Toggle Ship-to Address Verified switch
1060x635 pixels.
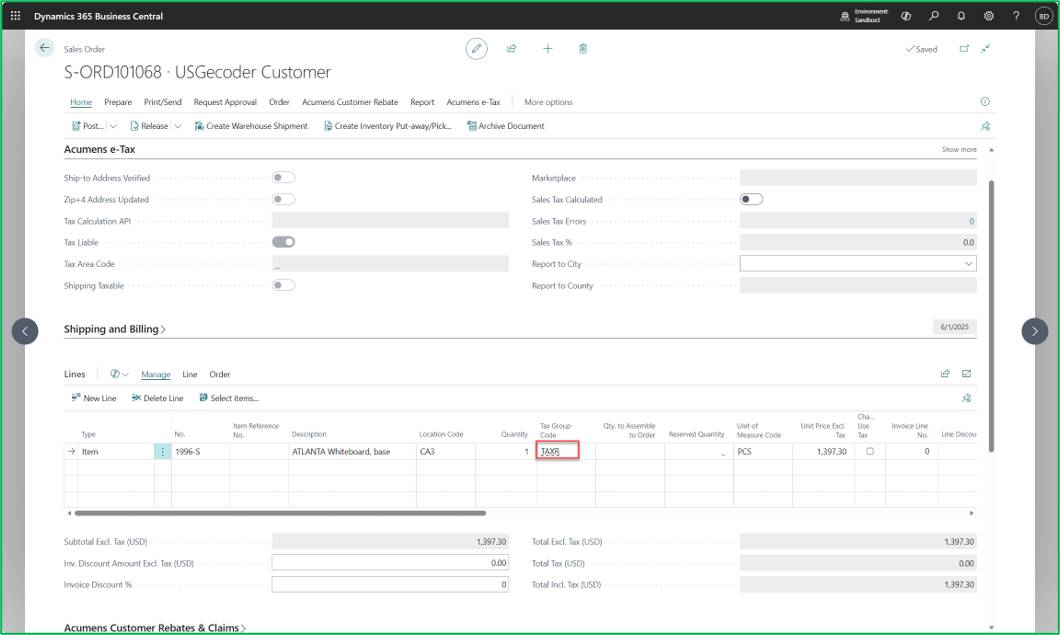tap(283, 178)
